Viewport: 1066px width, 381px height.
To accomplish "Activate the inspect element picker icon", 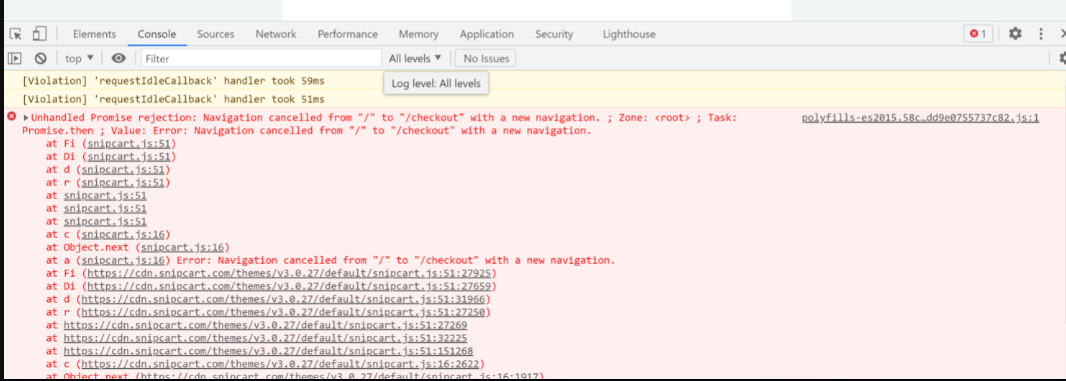I will (16, 33).
